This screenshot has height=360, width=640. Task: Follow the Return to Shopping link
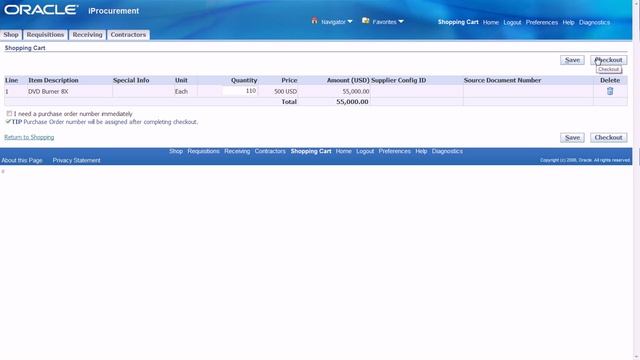tap(29, 137)
